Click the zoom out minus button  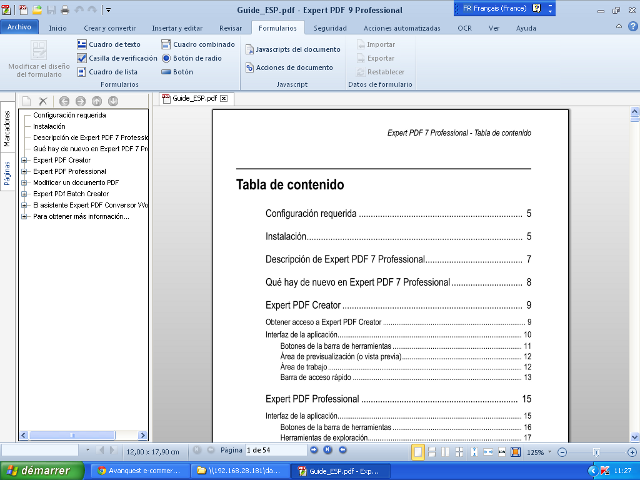(562, 452)
